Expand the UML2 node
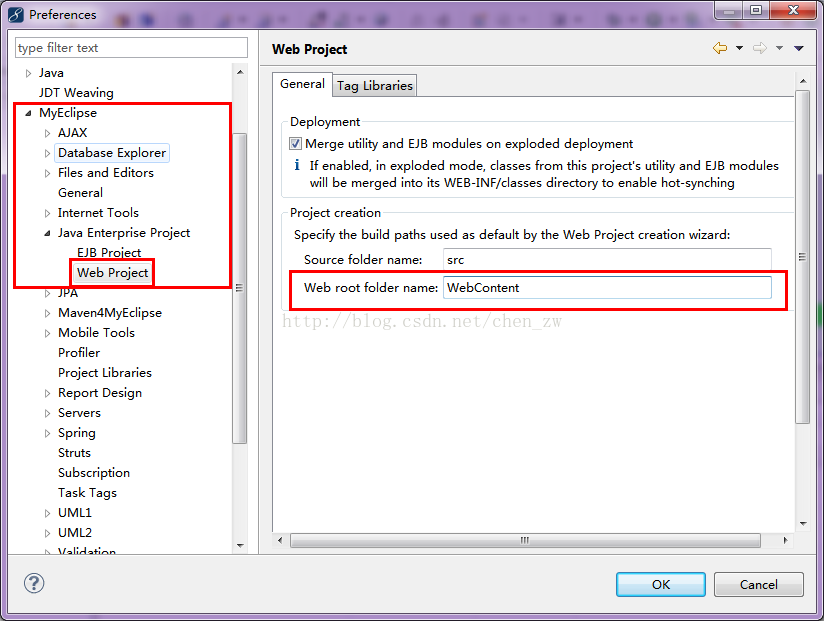The width and height of the screenshot is (824, 621). coord(47,533)
